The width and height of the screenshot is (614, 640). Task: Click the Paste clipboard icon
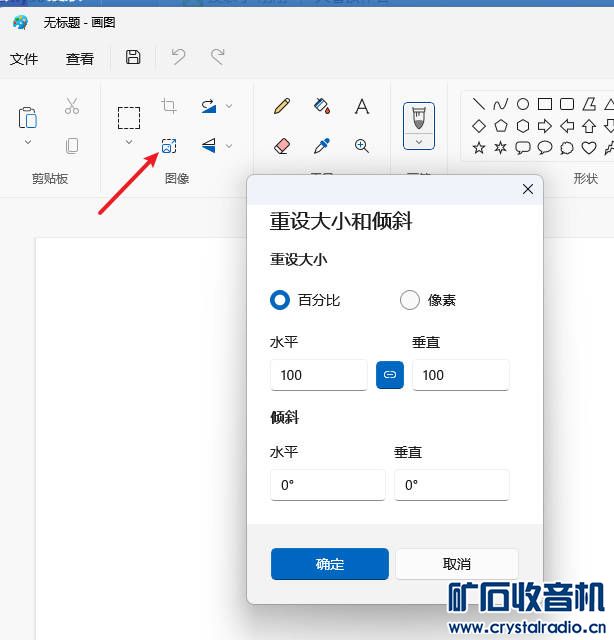click(x=28, y=118)
